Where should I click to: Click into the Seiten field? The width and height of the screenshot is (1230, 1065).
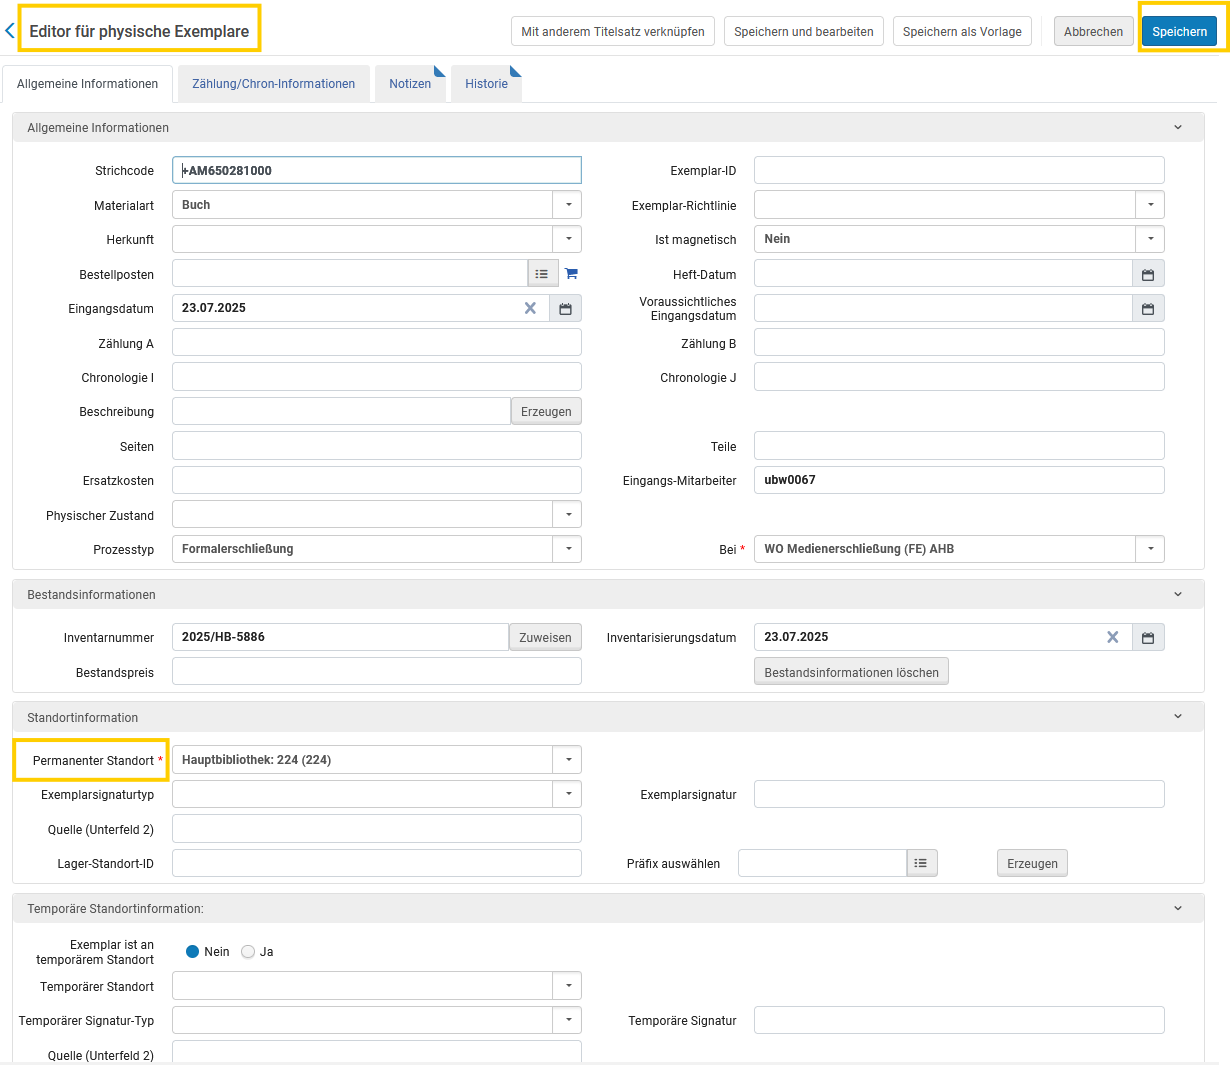coord(376,446)
